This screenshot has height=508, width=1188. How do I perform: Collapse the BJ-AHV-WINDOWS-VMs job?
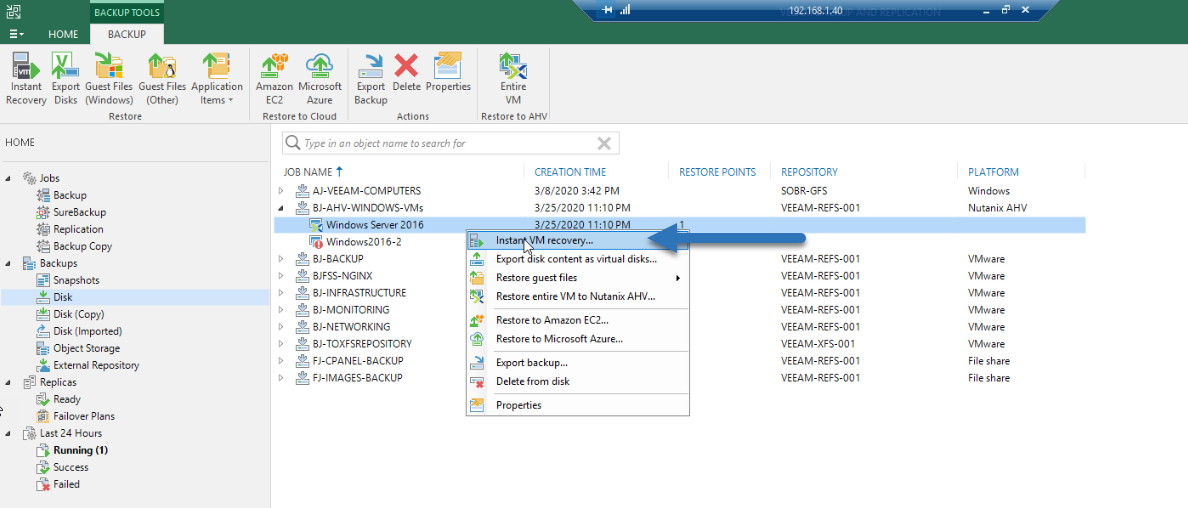click(282, 208)
